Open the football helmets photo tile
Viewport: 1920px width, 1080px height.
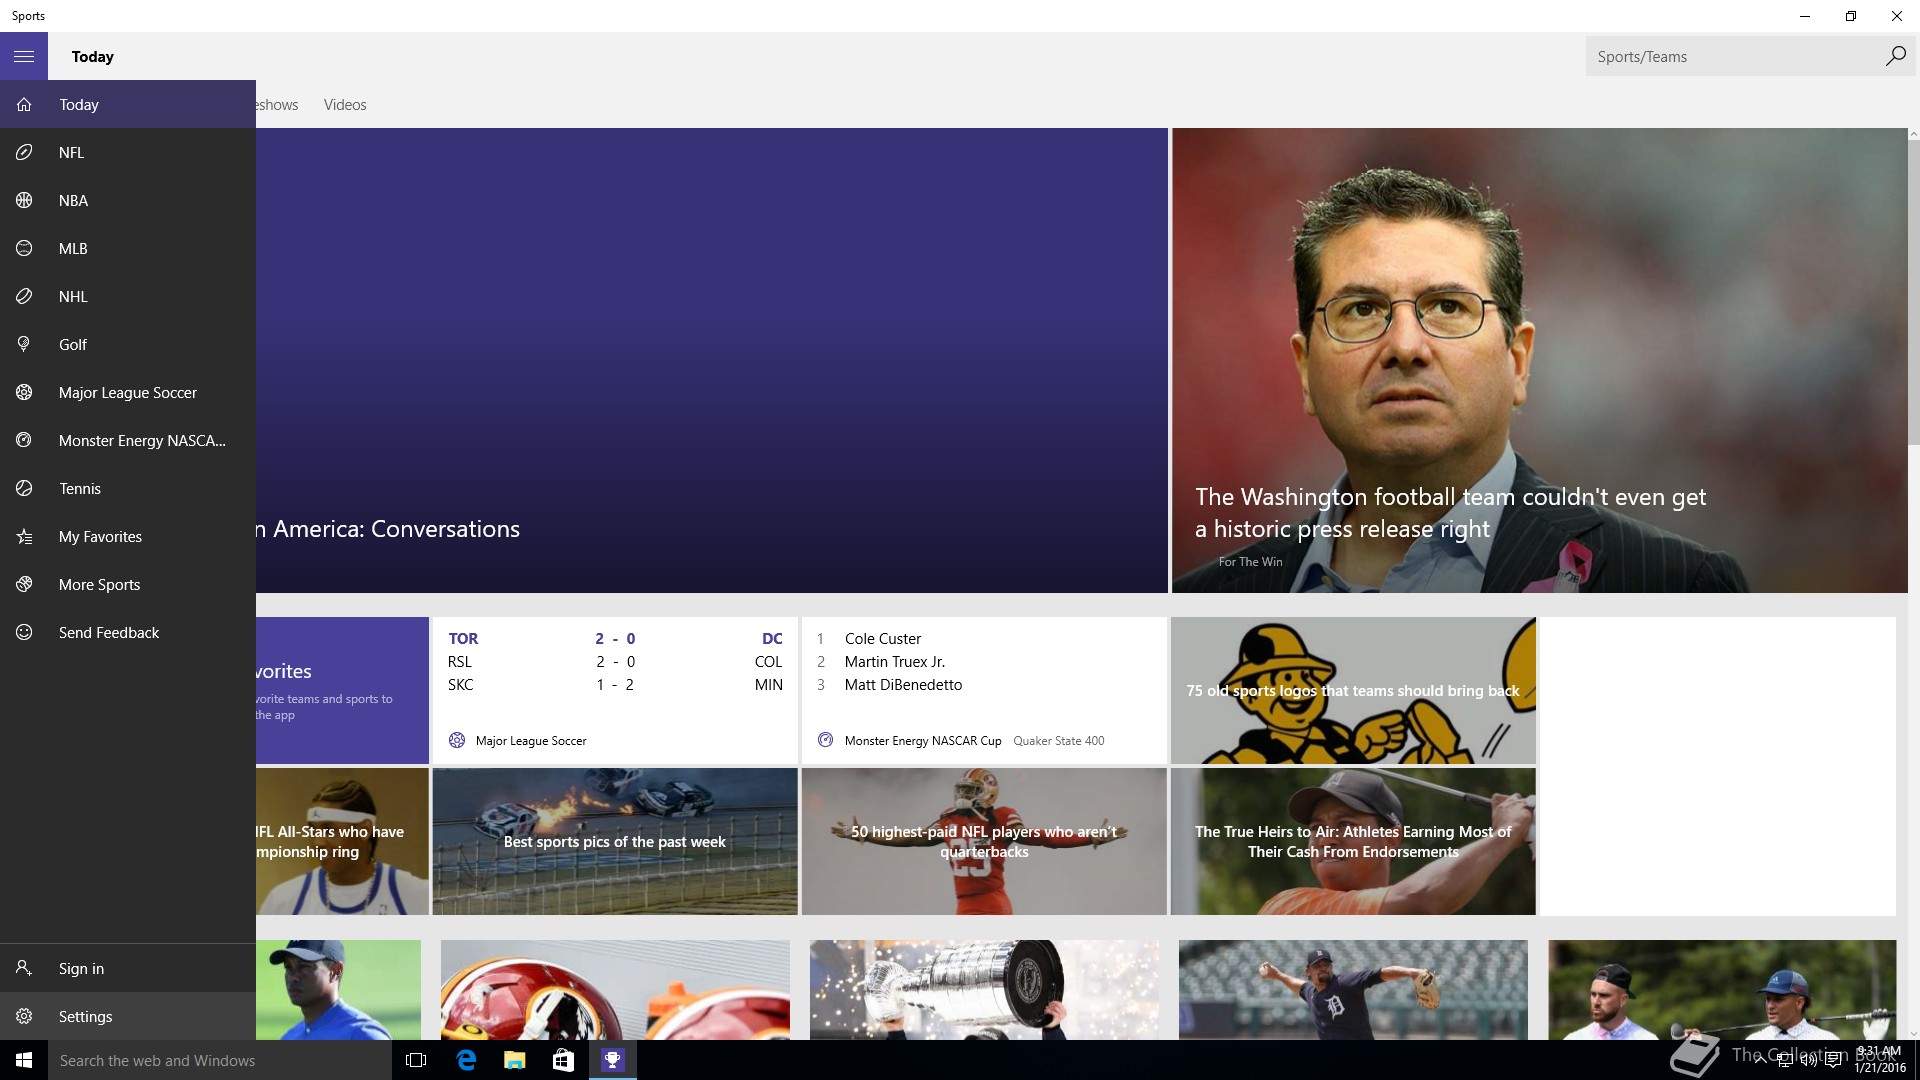(615, 990)
